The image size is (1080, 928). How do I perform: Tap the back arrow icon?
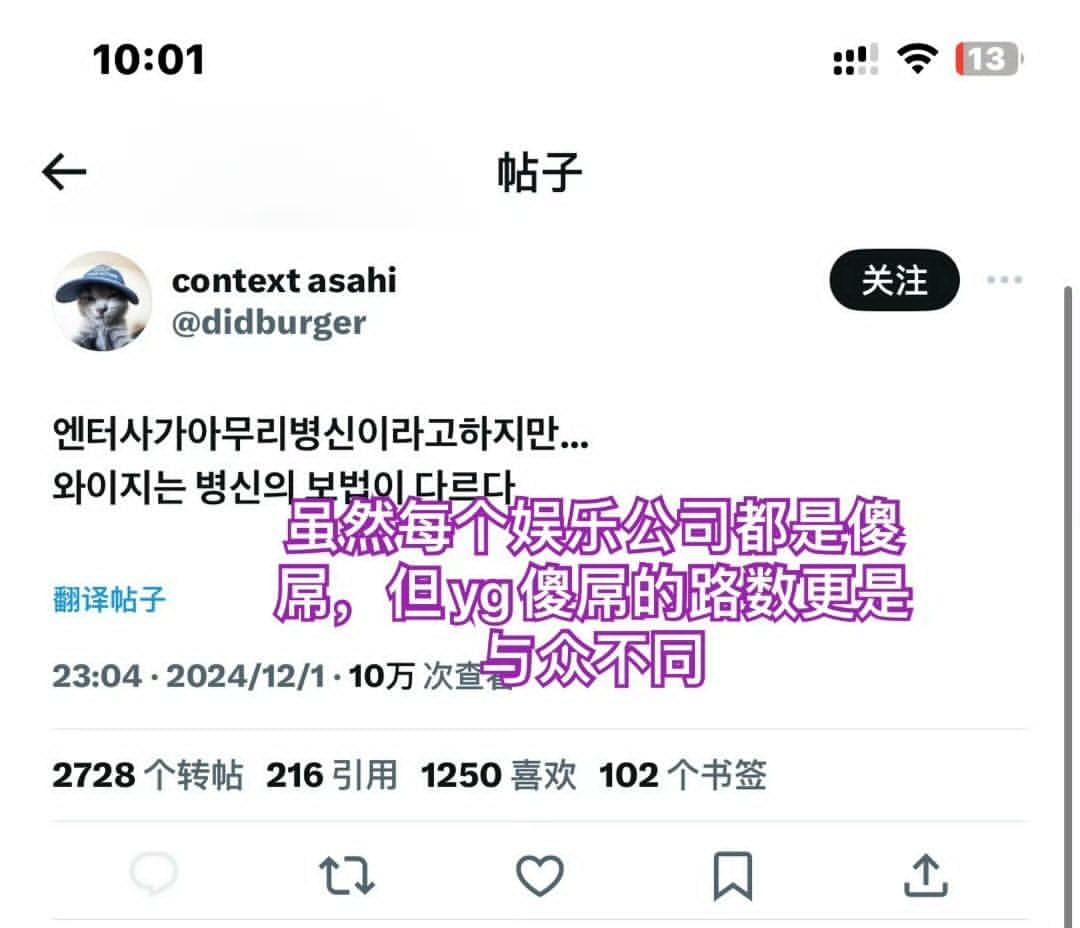point(64,172)
